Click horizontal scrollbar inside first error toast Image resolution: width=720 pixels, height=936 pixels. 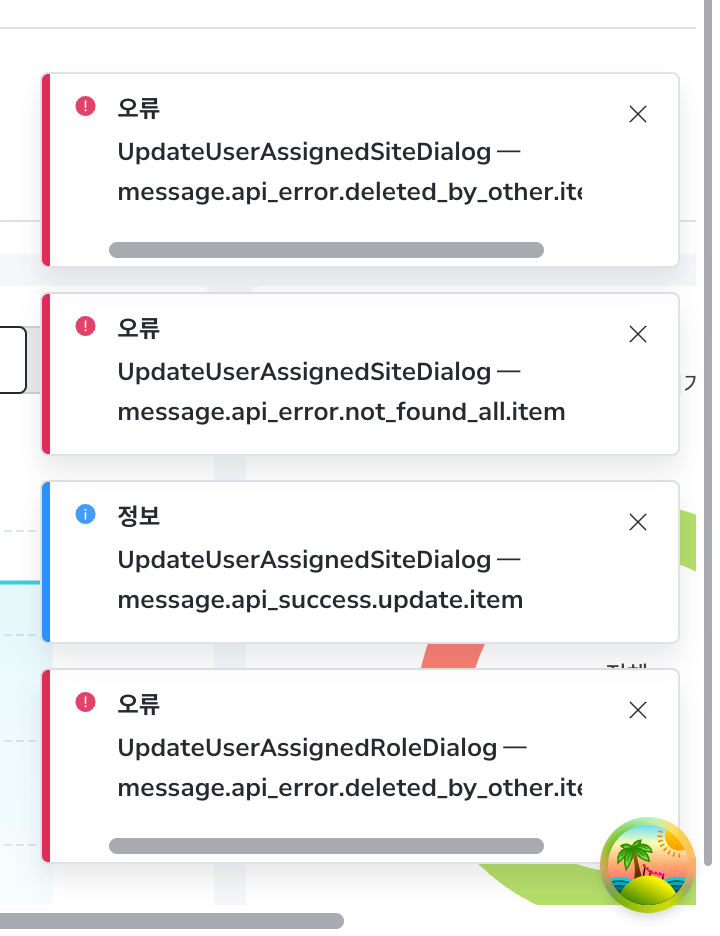[326, 250]
